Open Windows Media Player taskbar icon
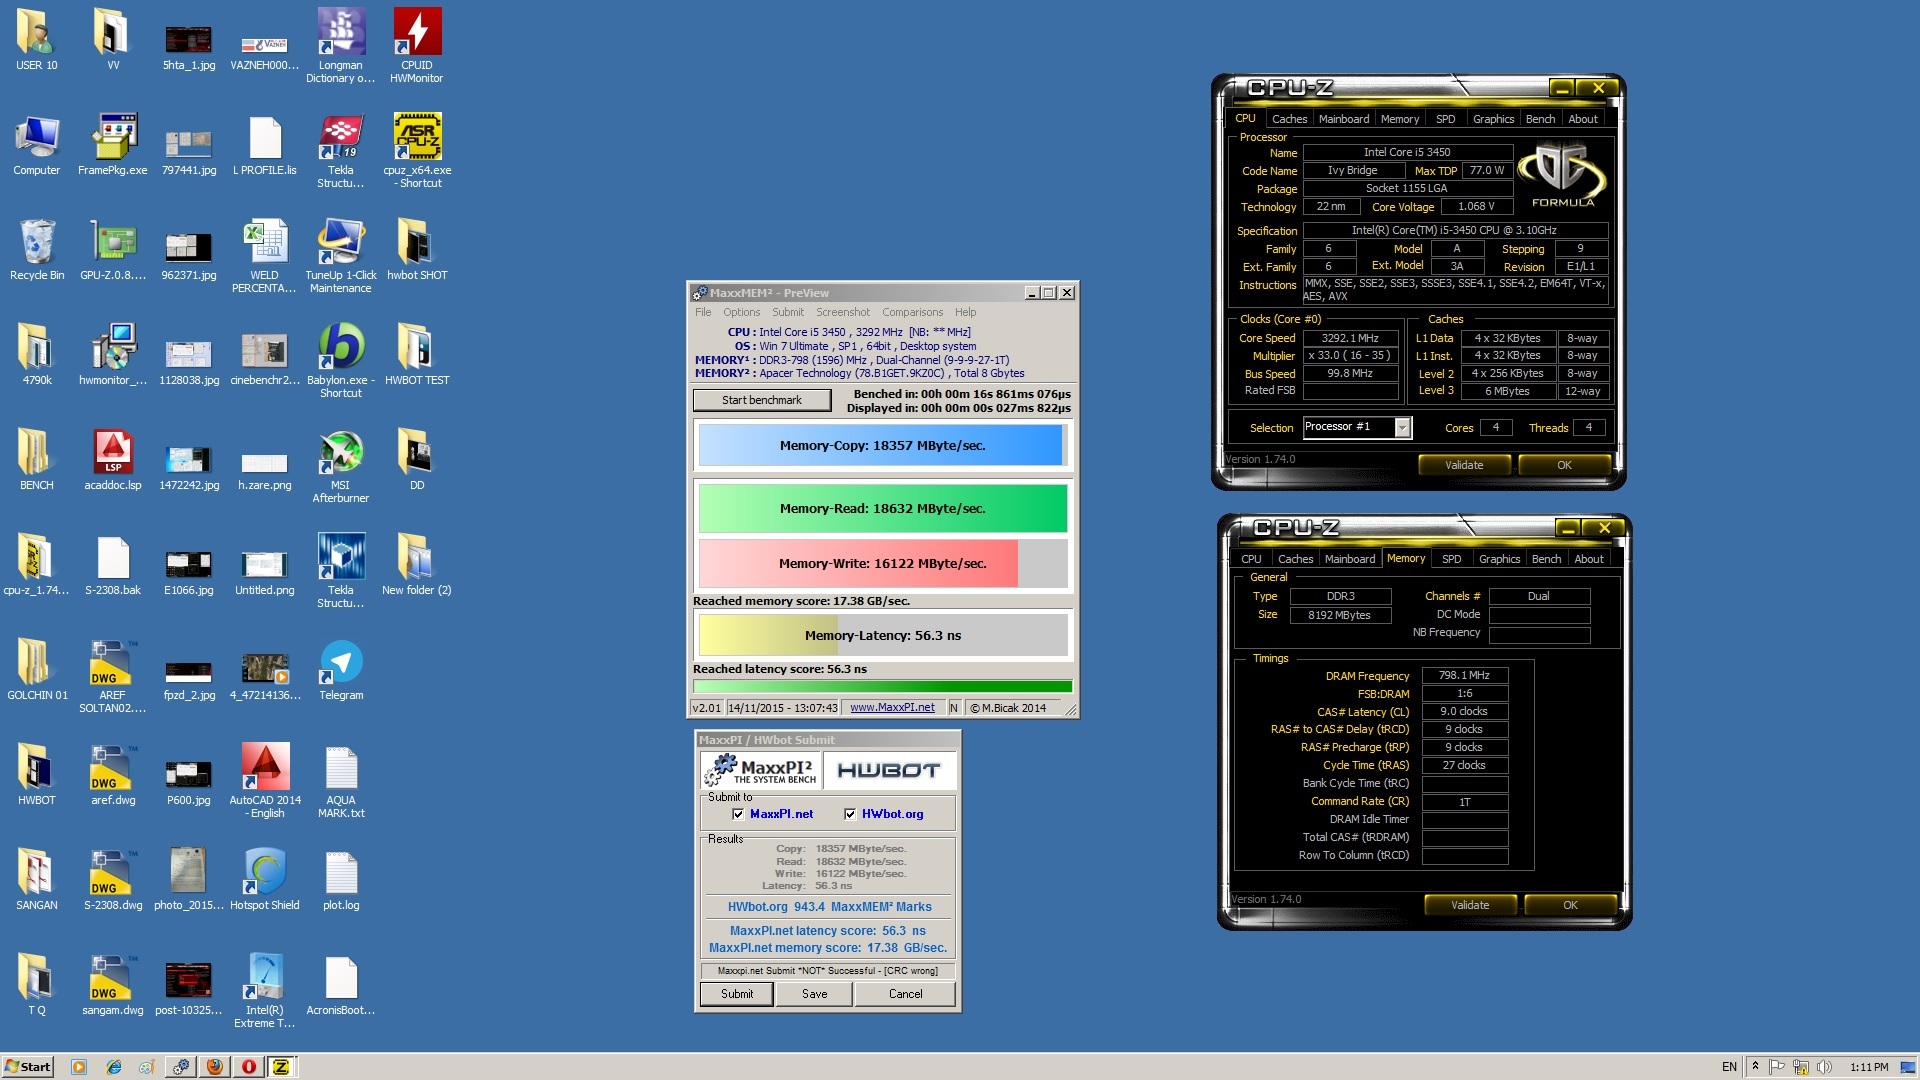Image resolution: width=1920 pixels, height=1080 pixels. (x=79, y=1067)
